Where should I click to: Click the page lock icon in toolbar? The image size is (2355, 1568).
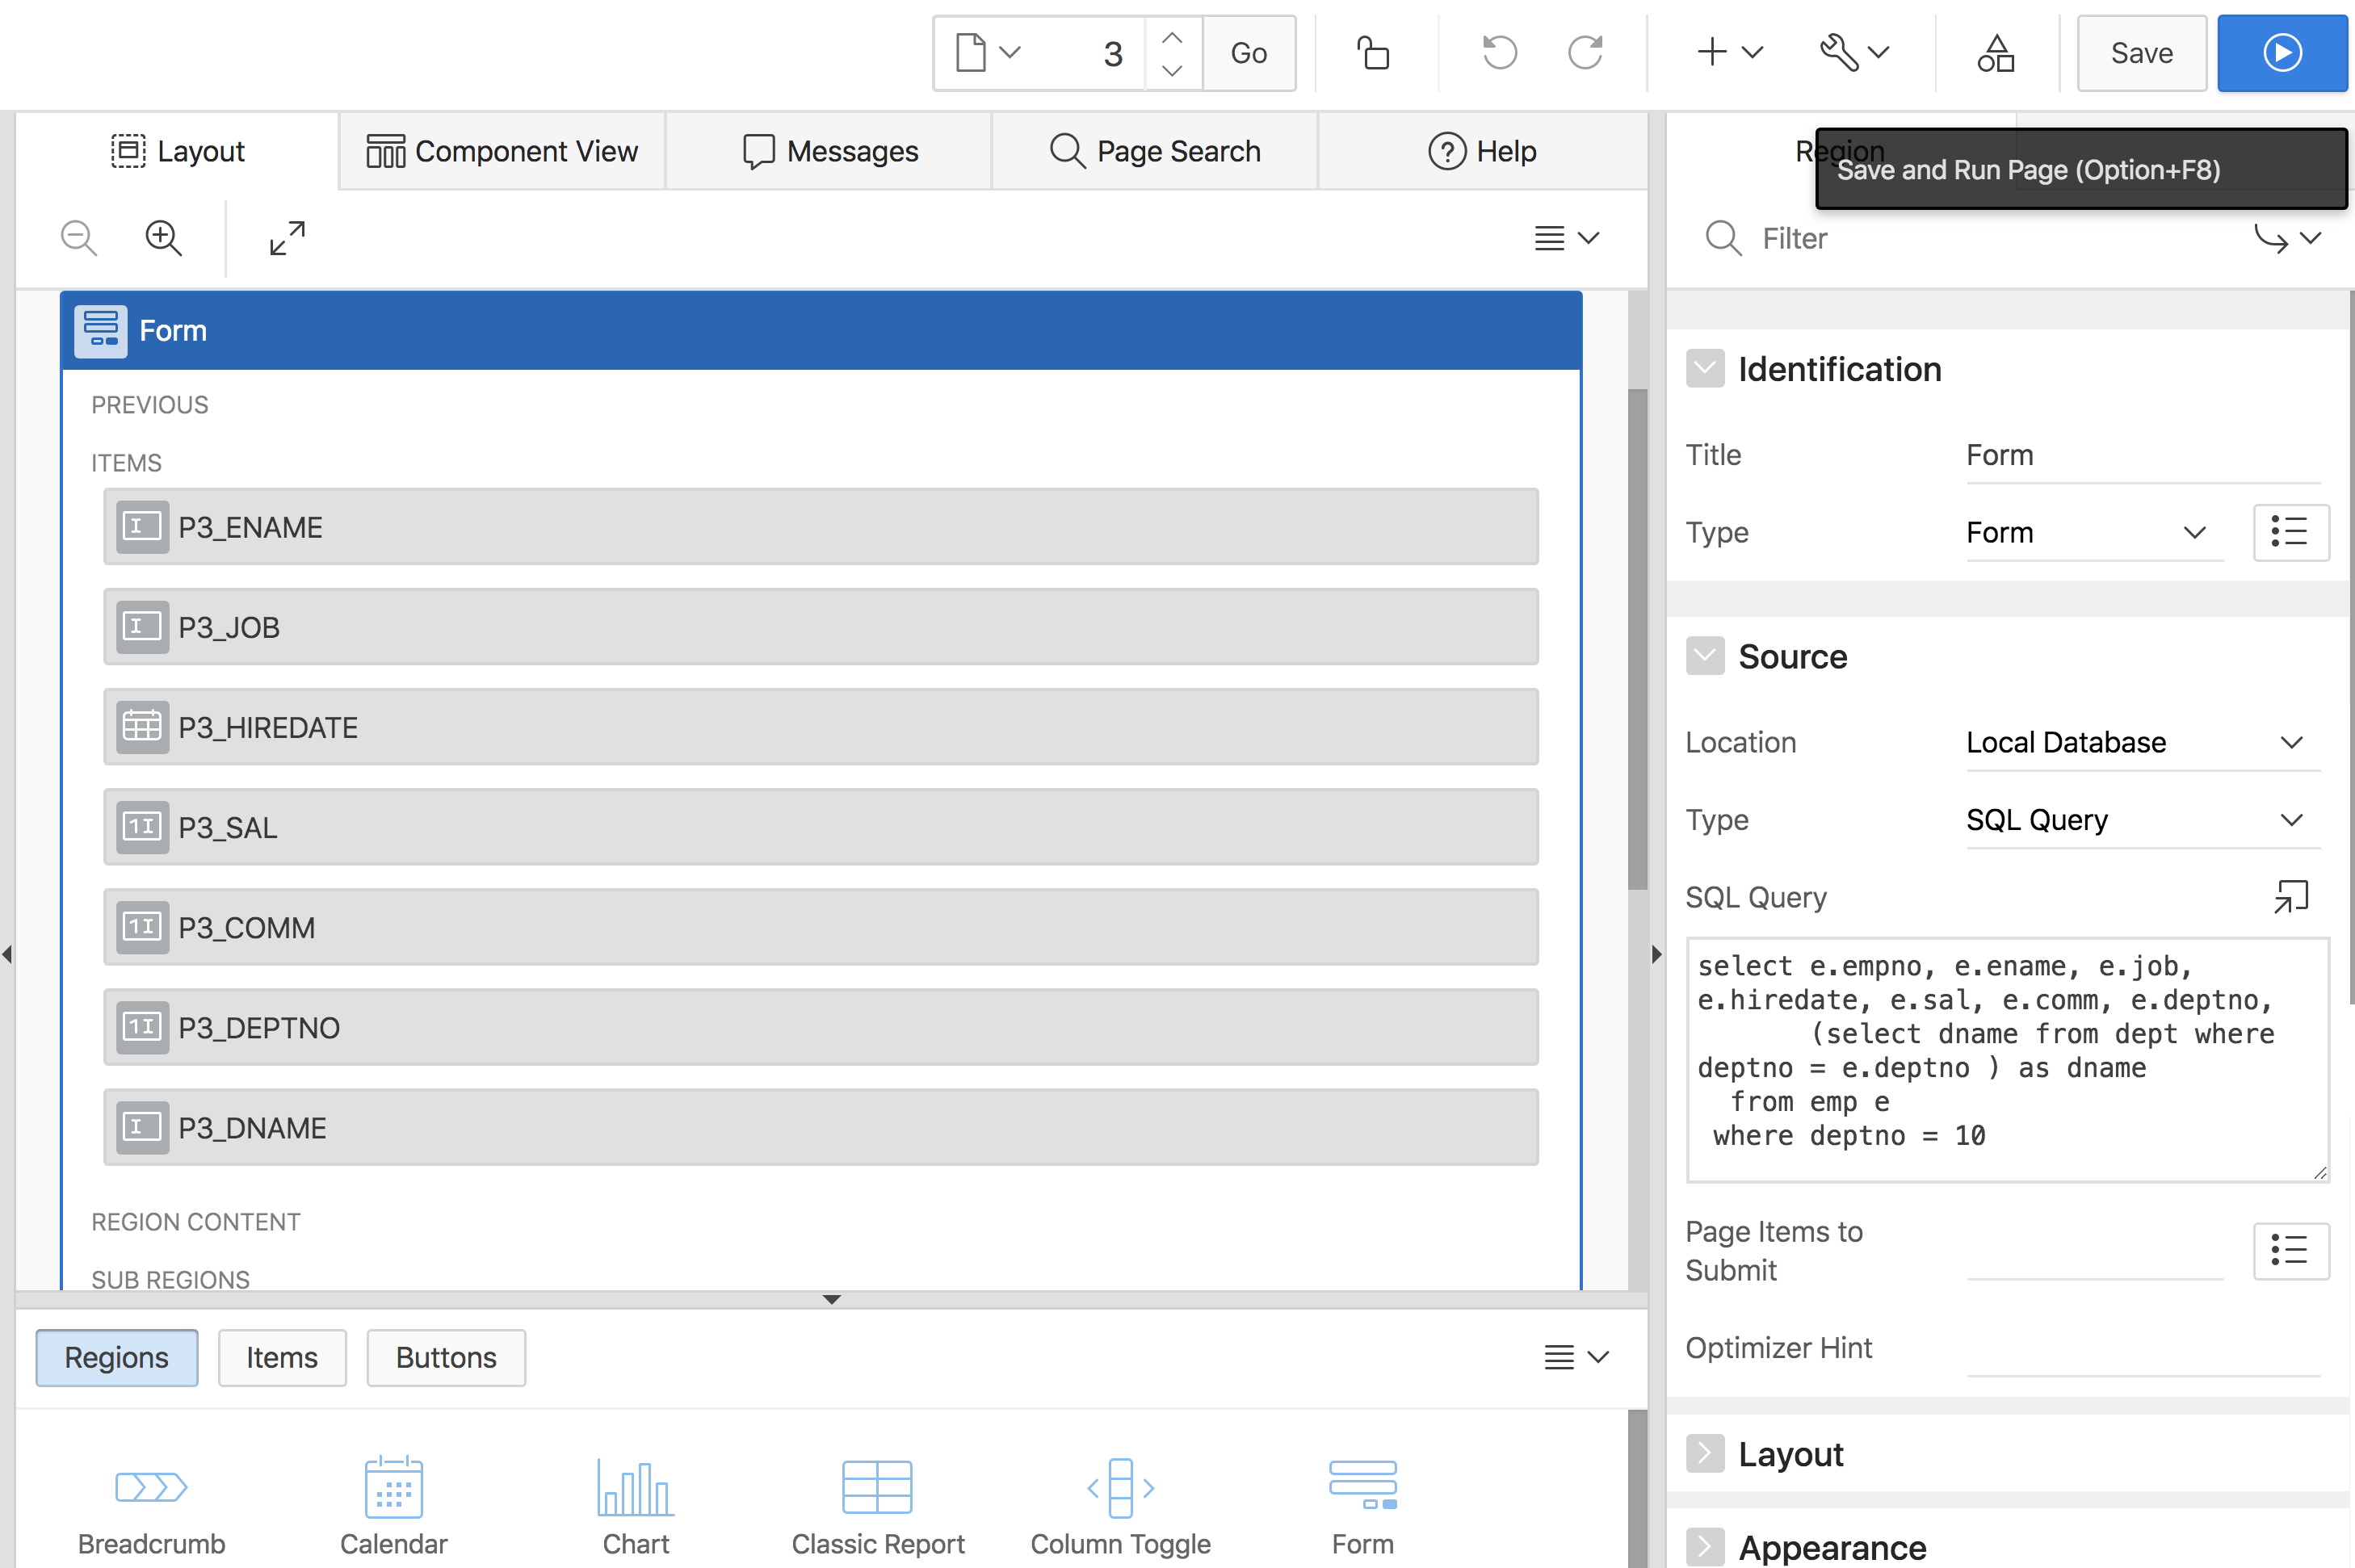(1373, 53)
